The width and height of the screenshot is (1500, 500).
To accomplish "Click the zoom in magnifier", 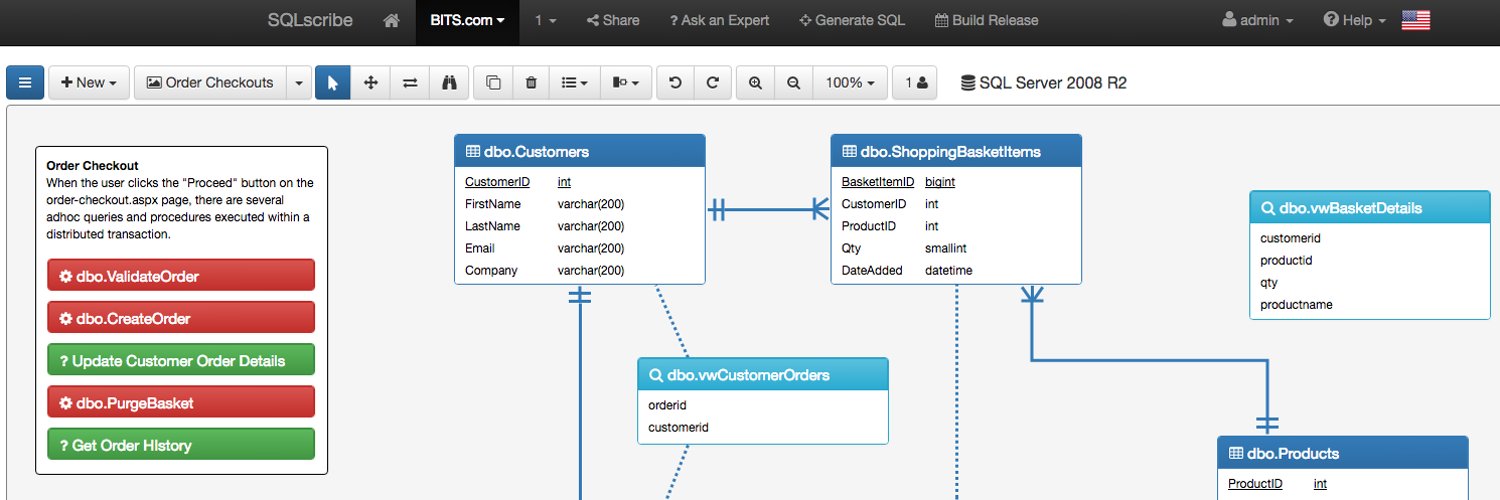I will [x=755, y=83].
